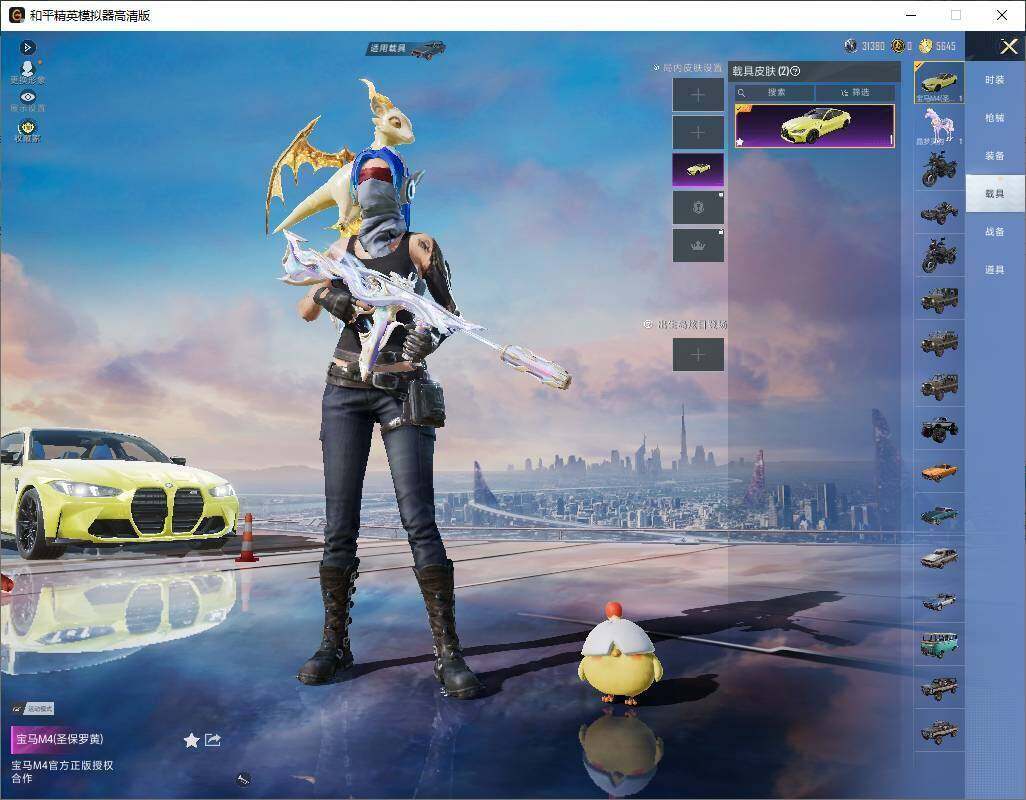
Task: Select the 载具 tab
Action: [x=995, y=194]
